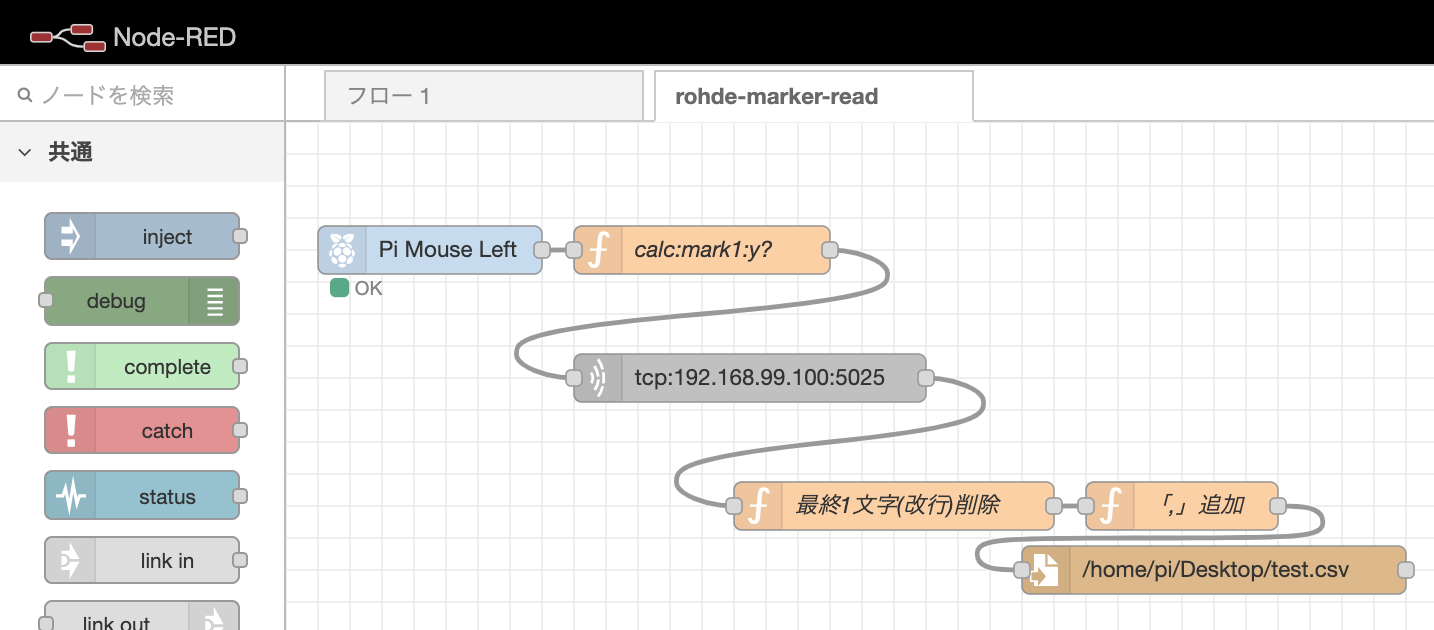1434x630 pixels.
Task: Click the Node-RED logo icon
Action: [67, 37]
